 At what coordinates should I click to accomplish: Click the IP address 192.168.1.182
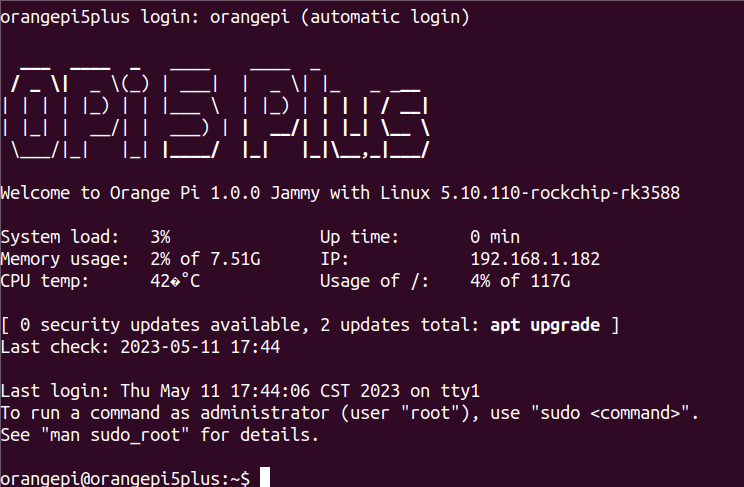(x=535, y=259)
